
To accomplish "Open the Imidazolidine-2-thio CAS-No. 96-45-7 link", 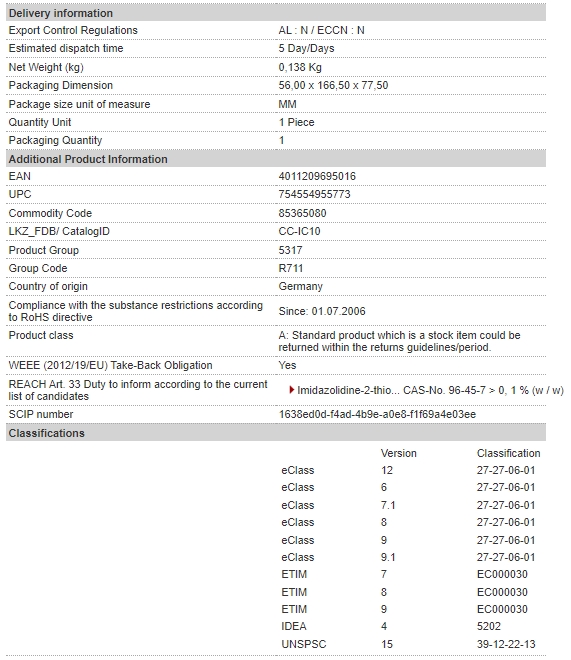I will click(430, 390).
